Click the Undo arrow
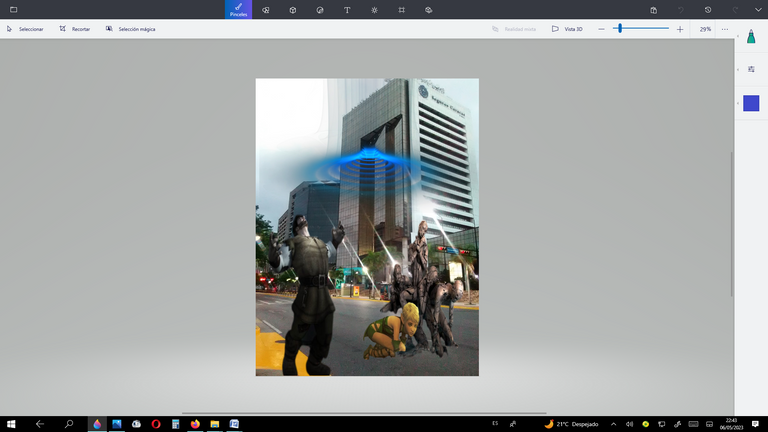 [681, 10]
